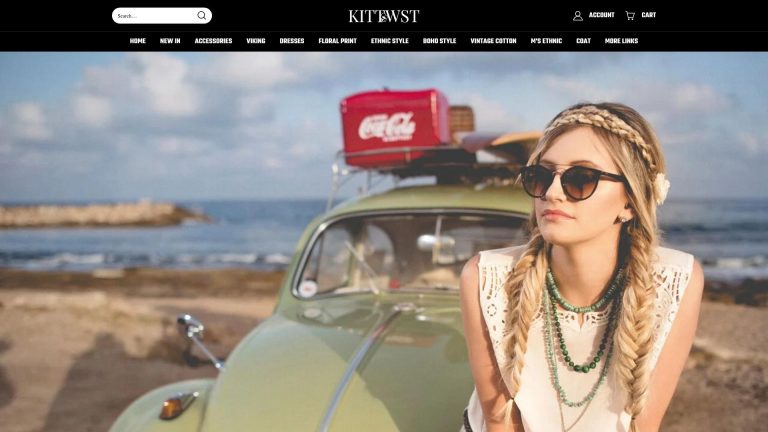The image size is (768, 432).
Task: Choose Boho Style from navigation
Action: coord(439,41)
